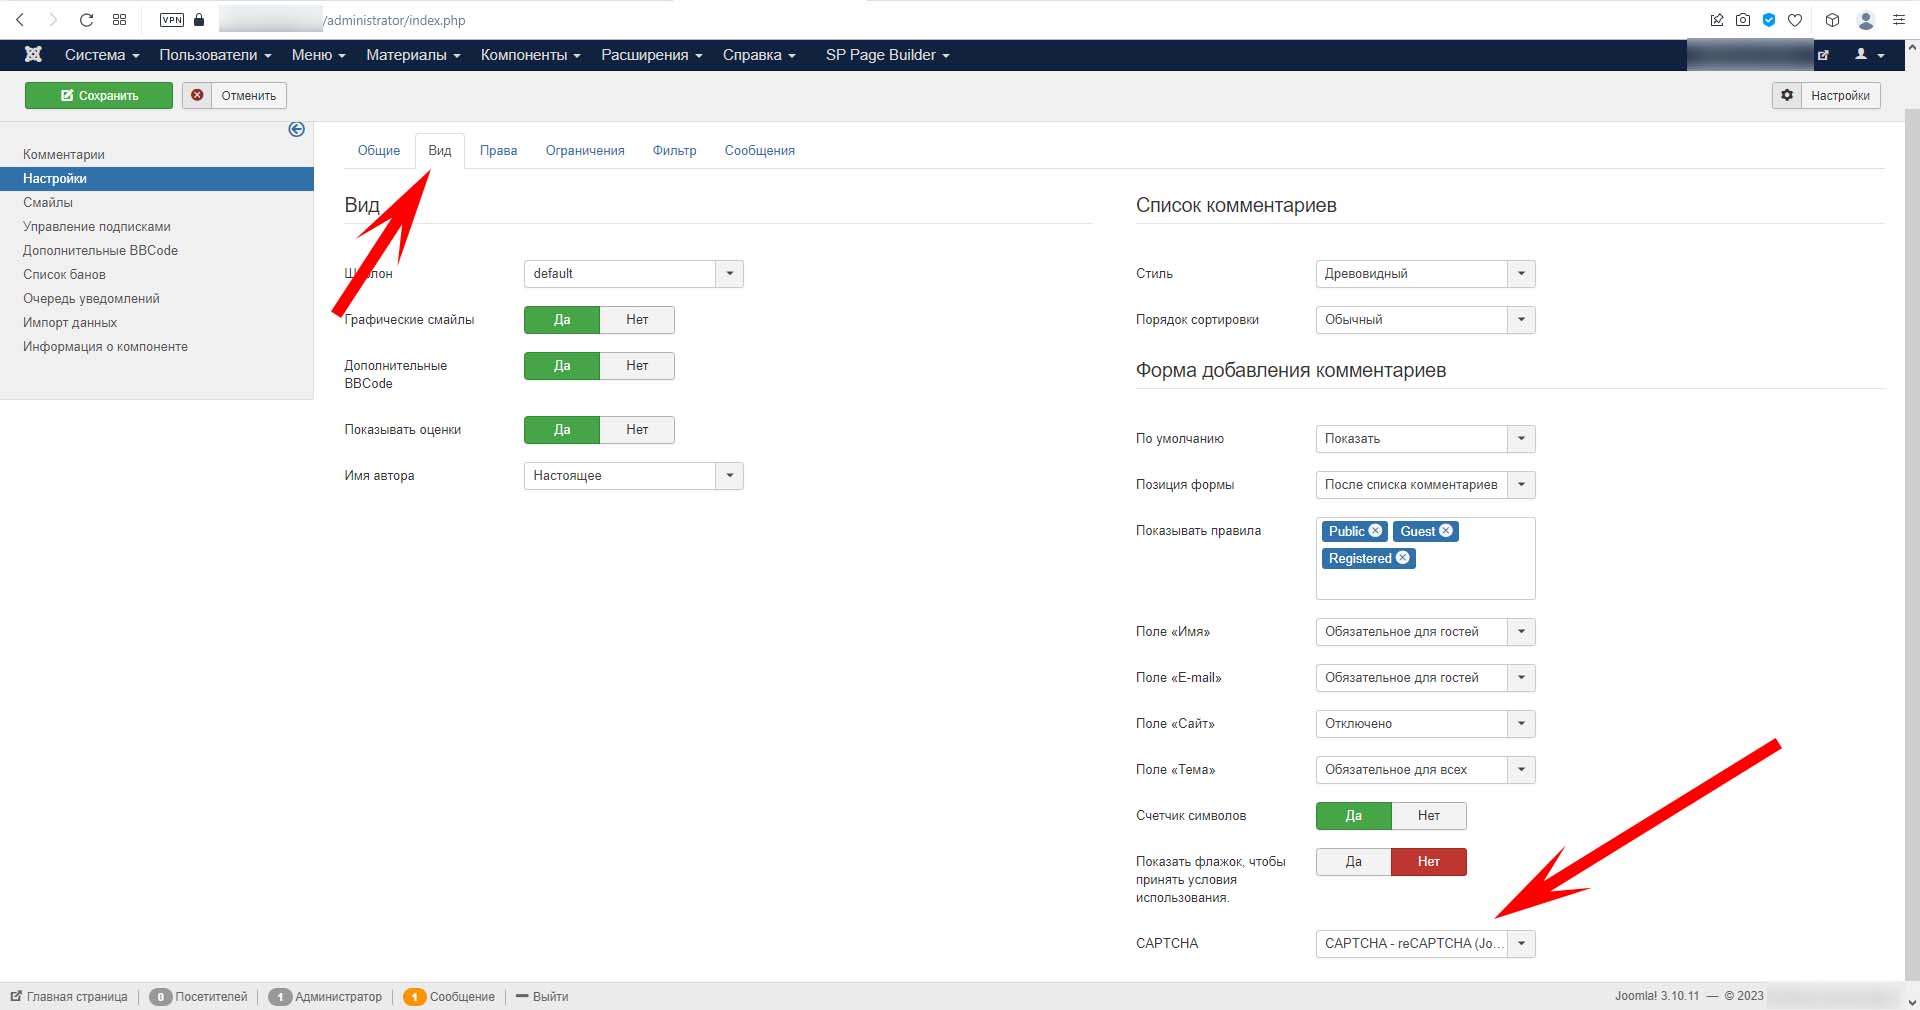Screen dimensions: 1920x1010
Task: Set Дополнительные BBCode to Нет
Action: [x=637, y=366]
